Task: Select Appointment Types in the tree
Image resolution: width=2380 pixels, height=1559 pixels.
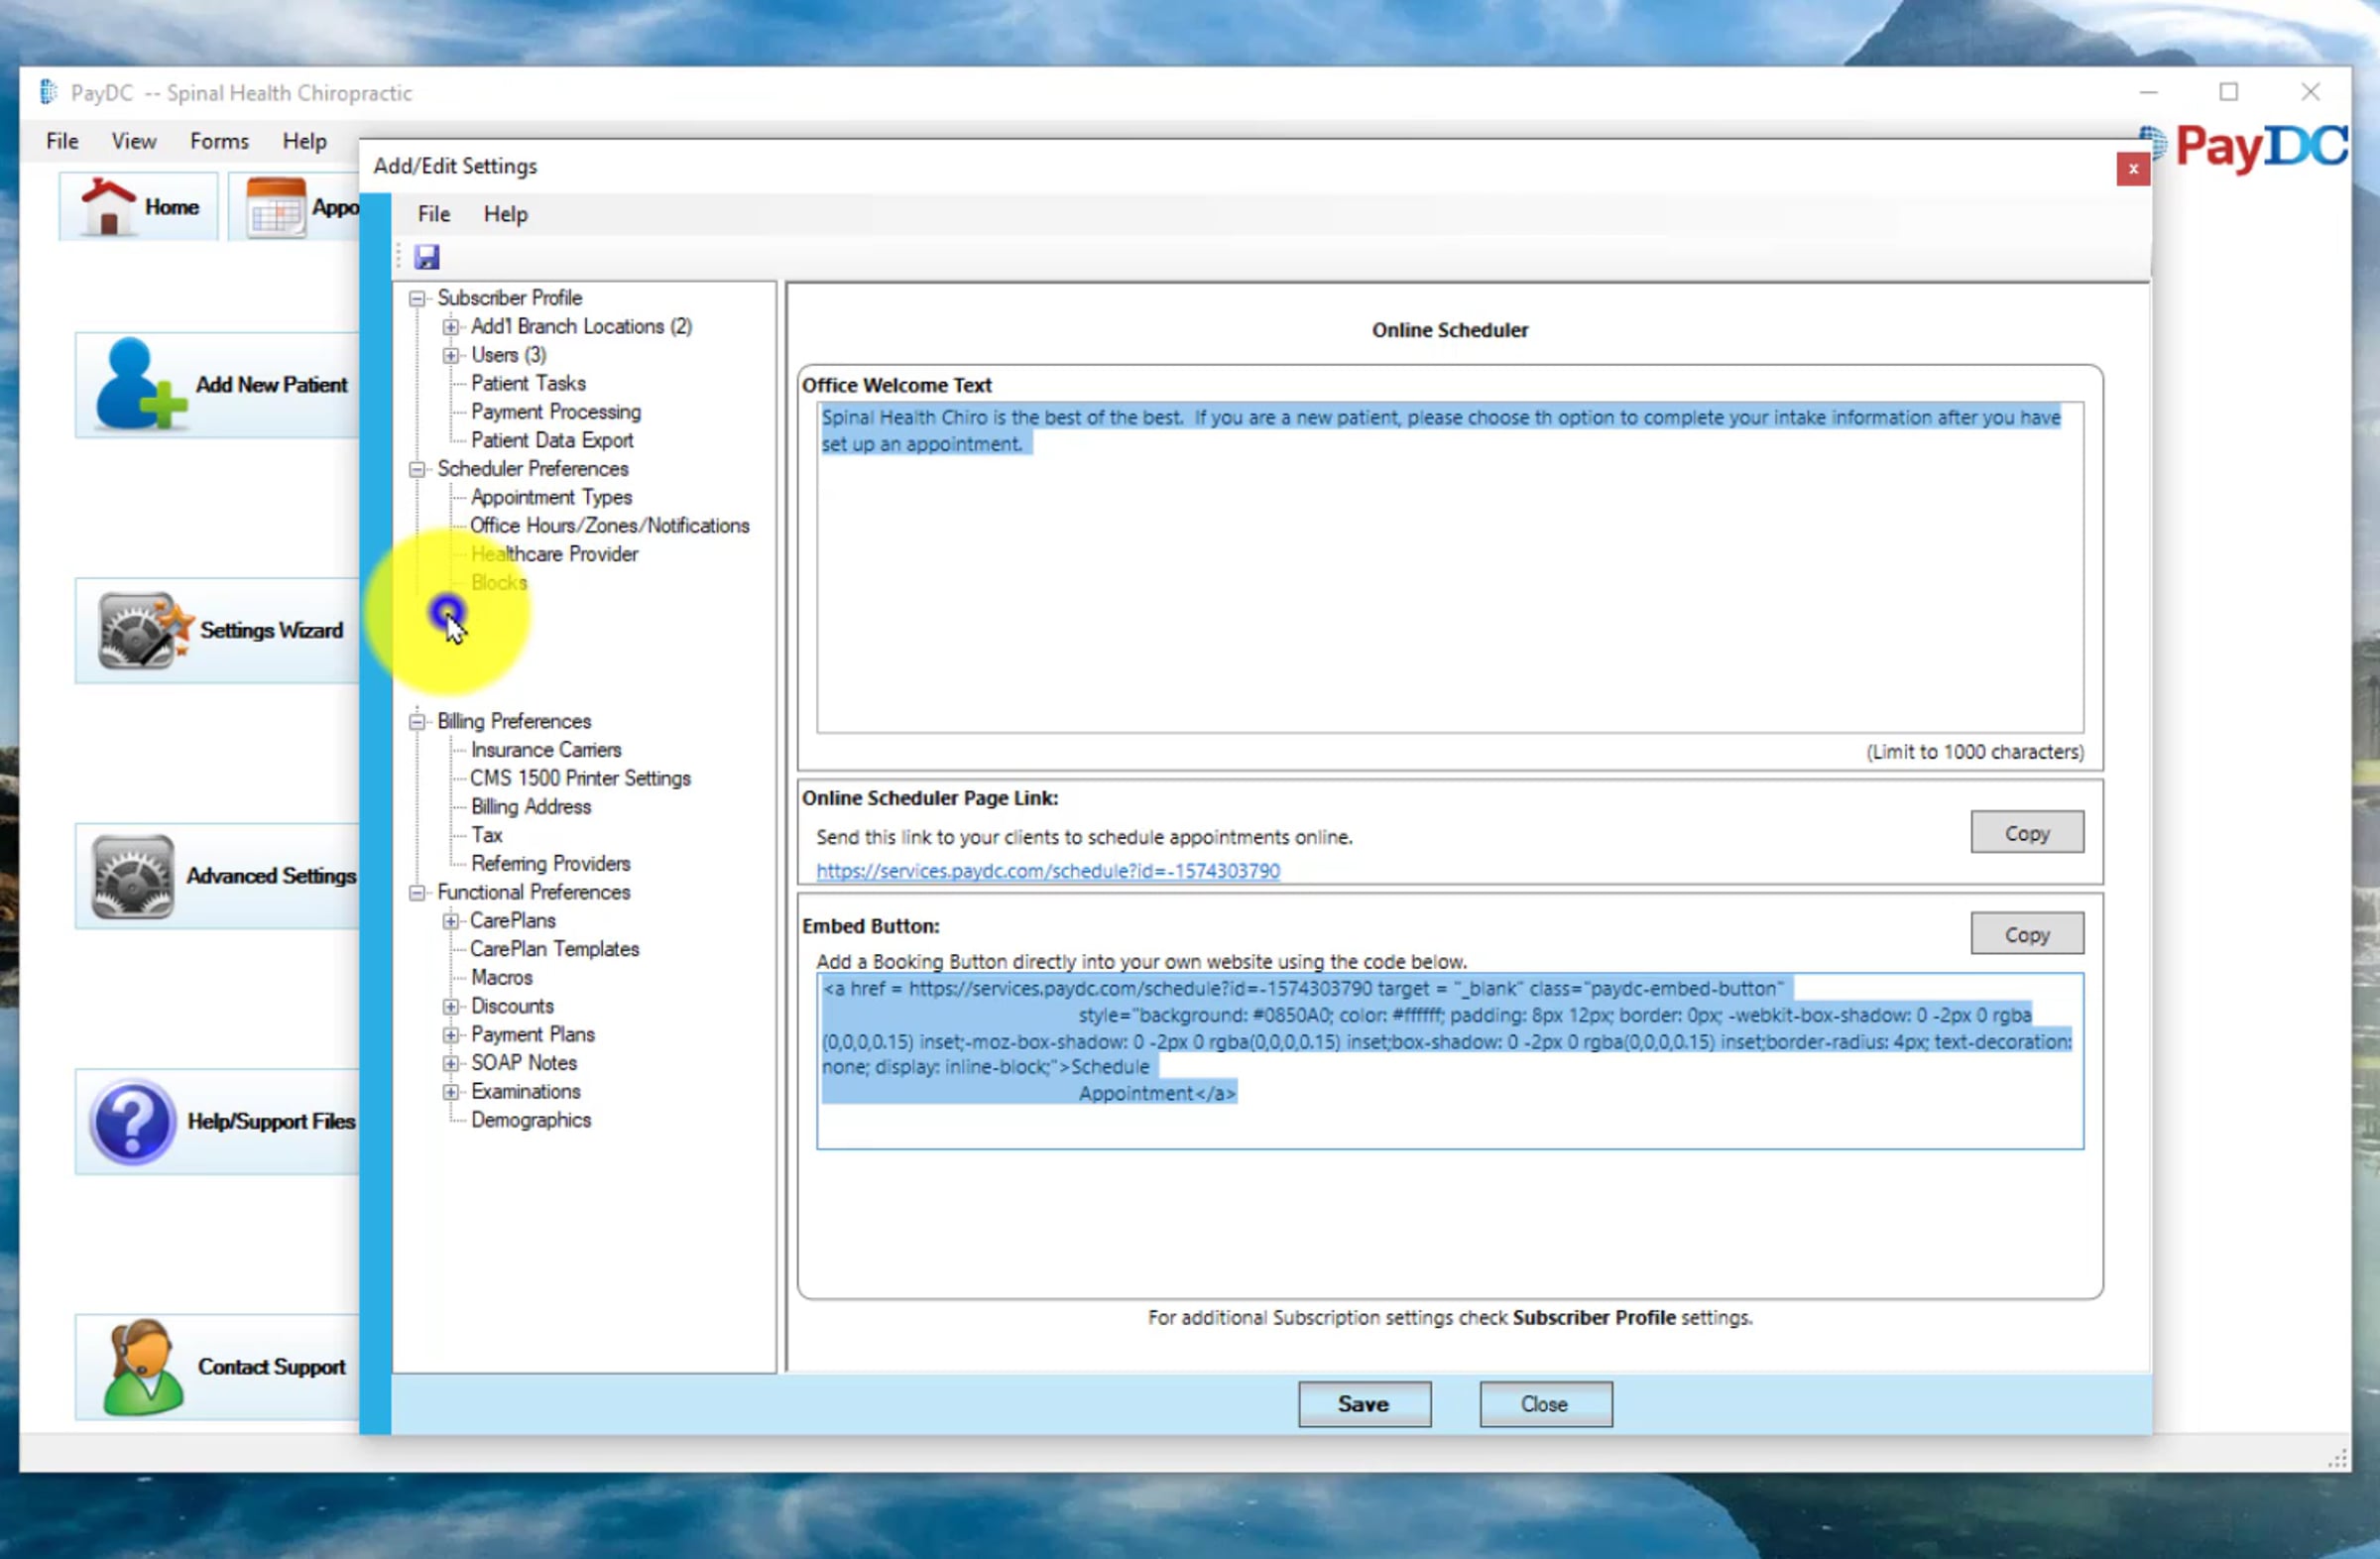Action: pos(551,497)
